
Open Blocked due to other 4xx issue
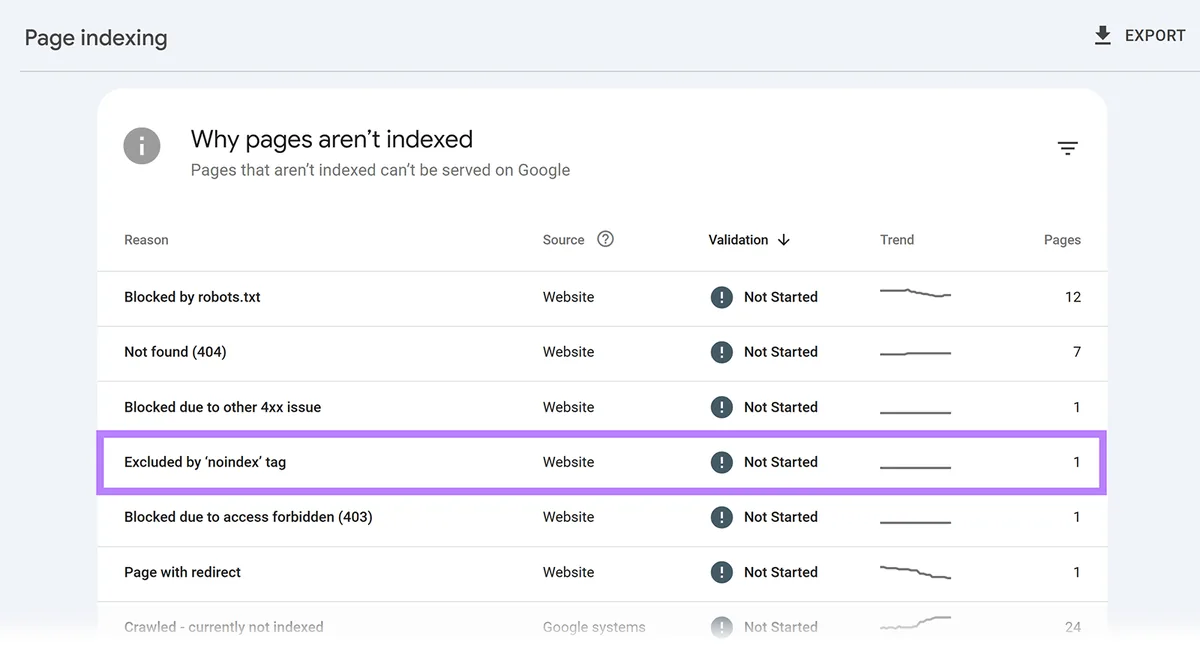coord(222,407)
